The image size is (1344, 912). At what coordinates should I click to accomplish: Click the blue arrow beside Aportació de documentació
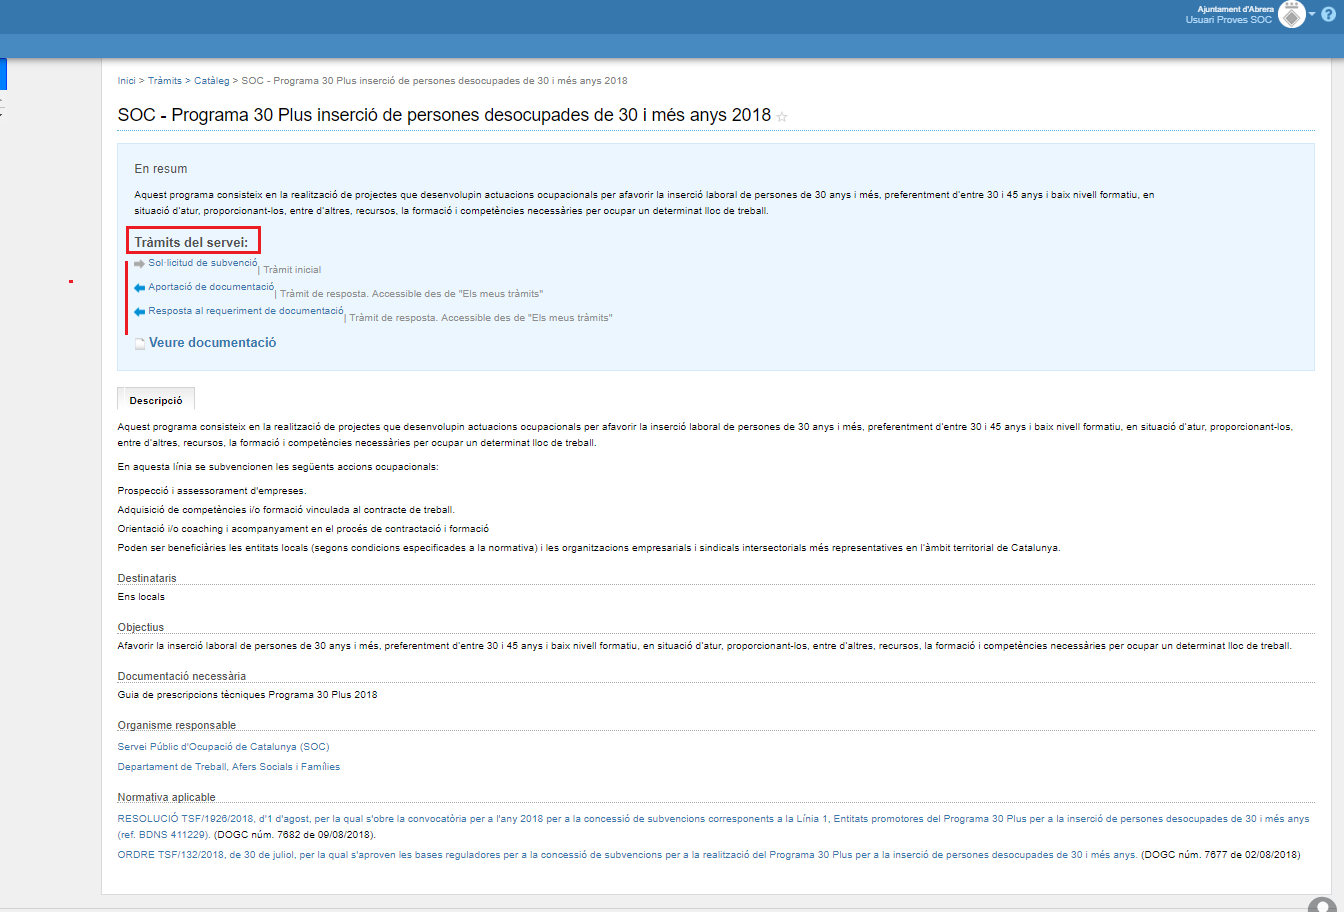(x=139, y=288)
